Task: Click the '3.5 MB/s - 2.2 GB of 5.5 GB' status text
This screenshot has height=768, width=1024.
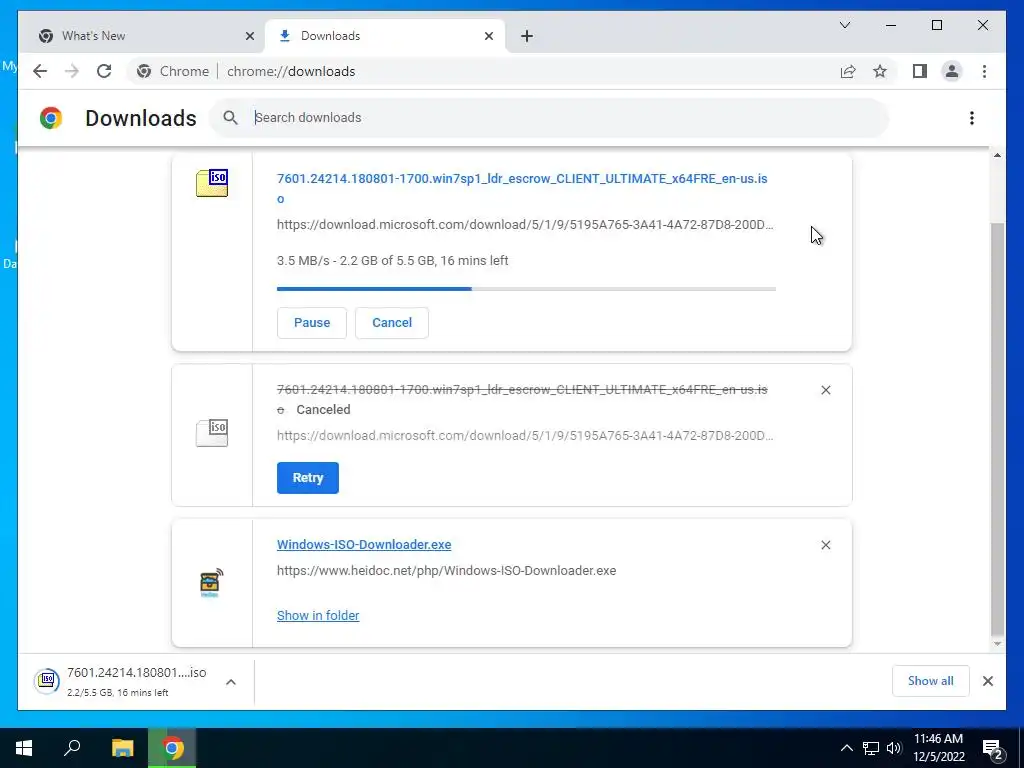Action: [392, 261]
